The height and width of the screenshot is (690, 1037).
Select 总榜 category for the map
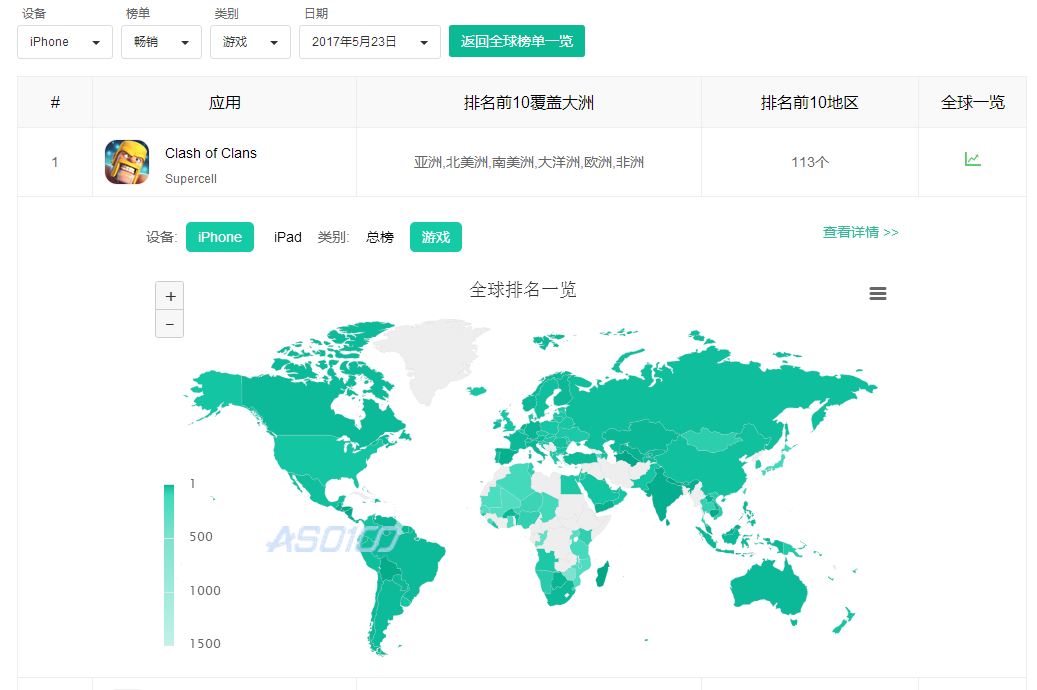380,237
